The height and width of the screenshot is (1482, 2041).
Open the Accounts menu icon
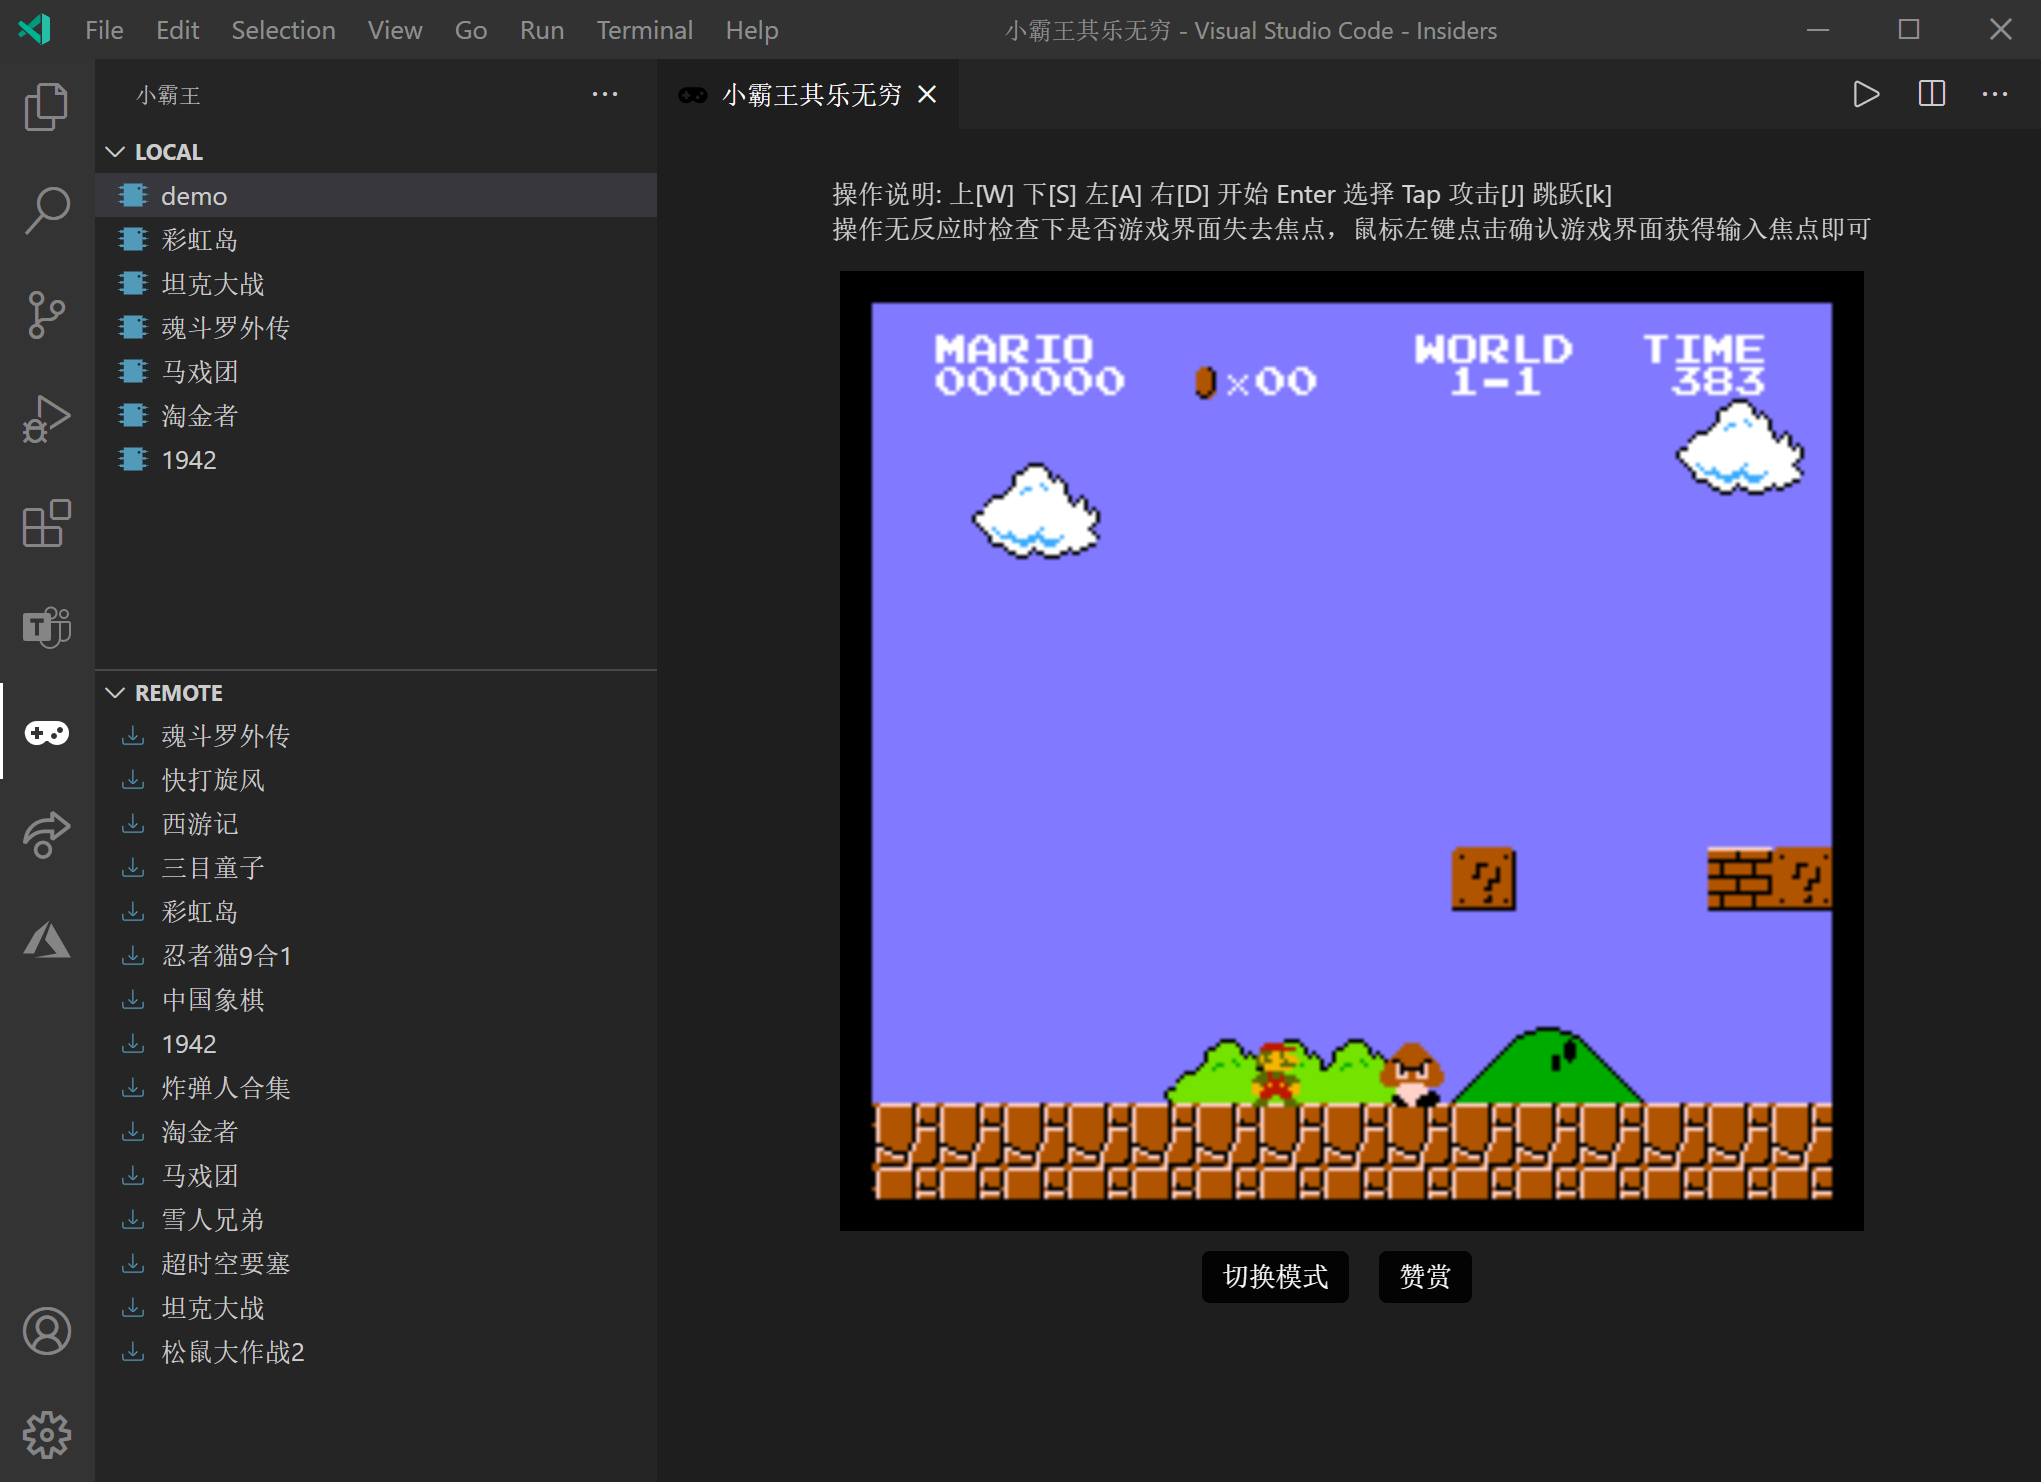coord(46,1331)
